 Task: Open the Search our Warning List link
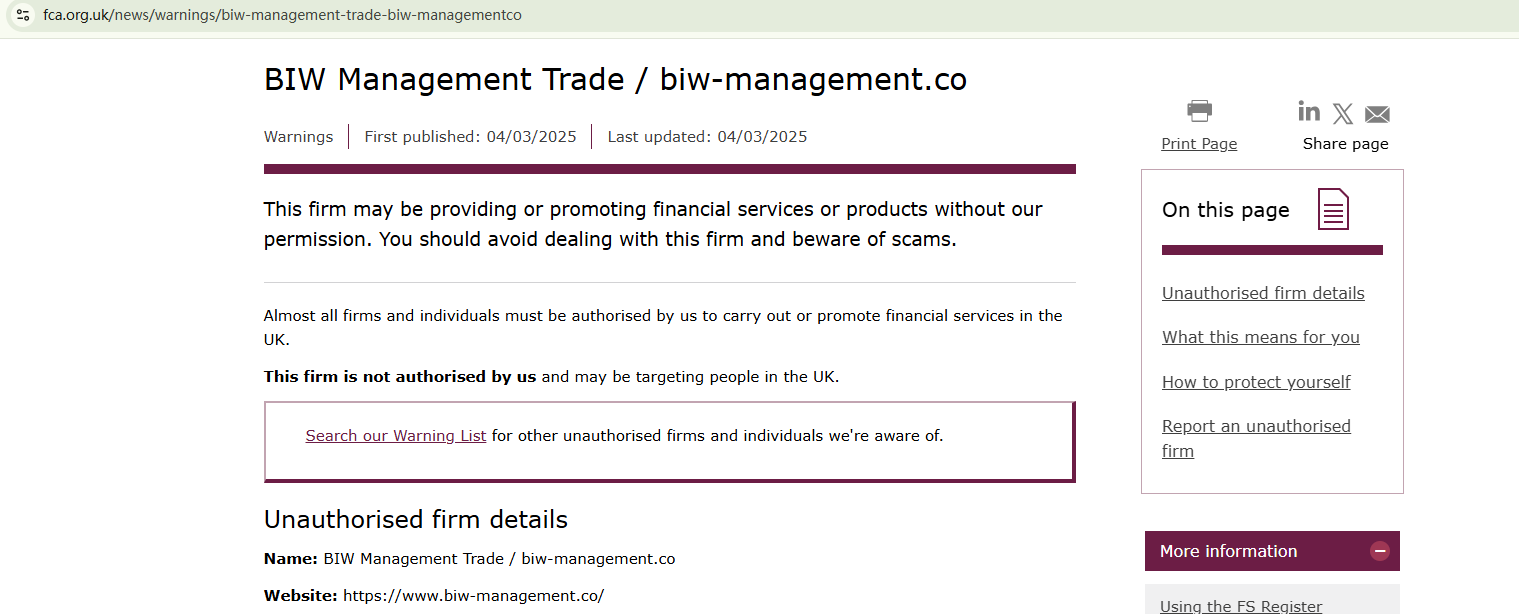(396, 436)
